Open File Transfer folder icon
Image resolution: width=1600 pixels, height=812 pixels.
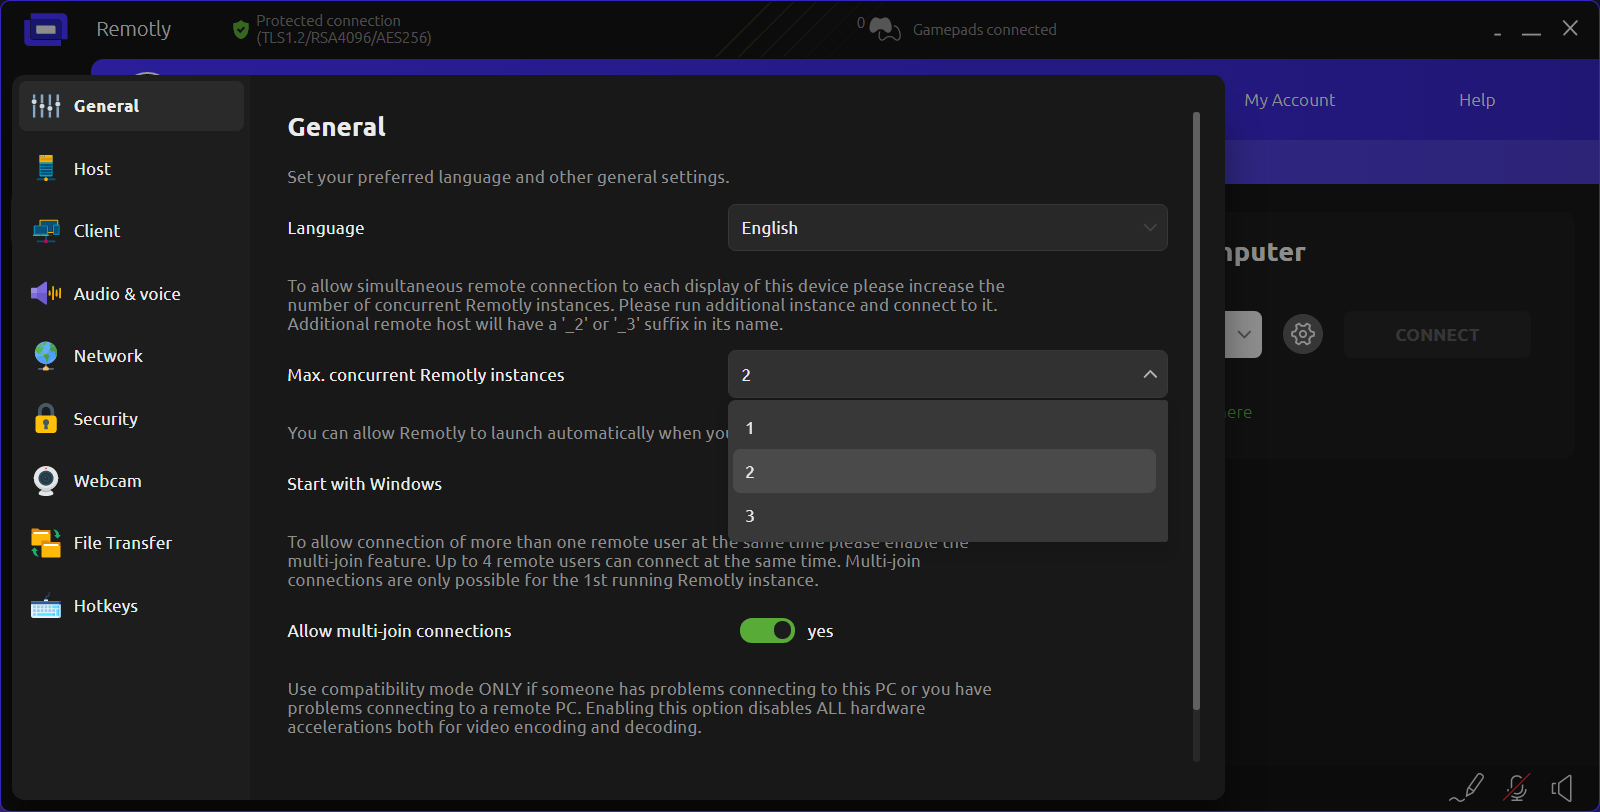coord(46,543)
